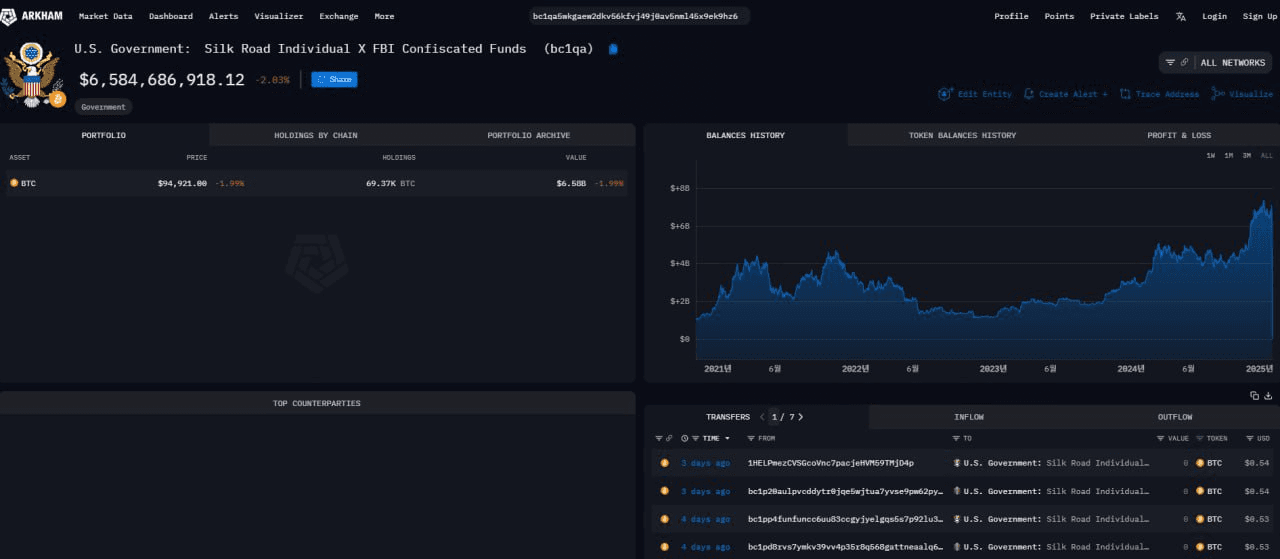The width and height of the screenshot is (1280, 559).
Task: Click the Arkham logo in the header
Action: [33, 16]
